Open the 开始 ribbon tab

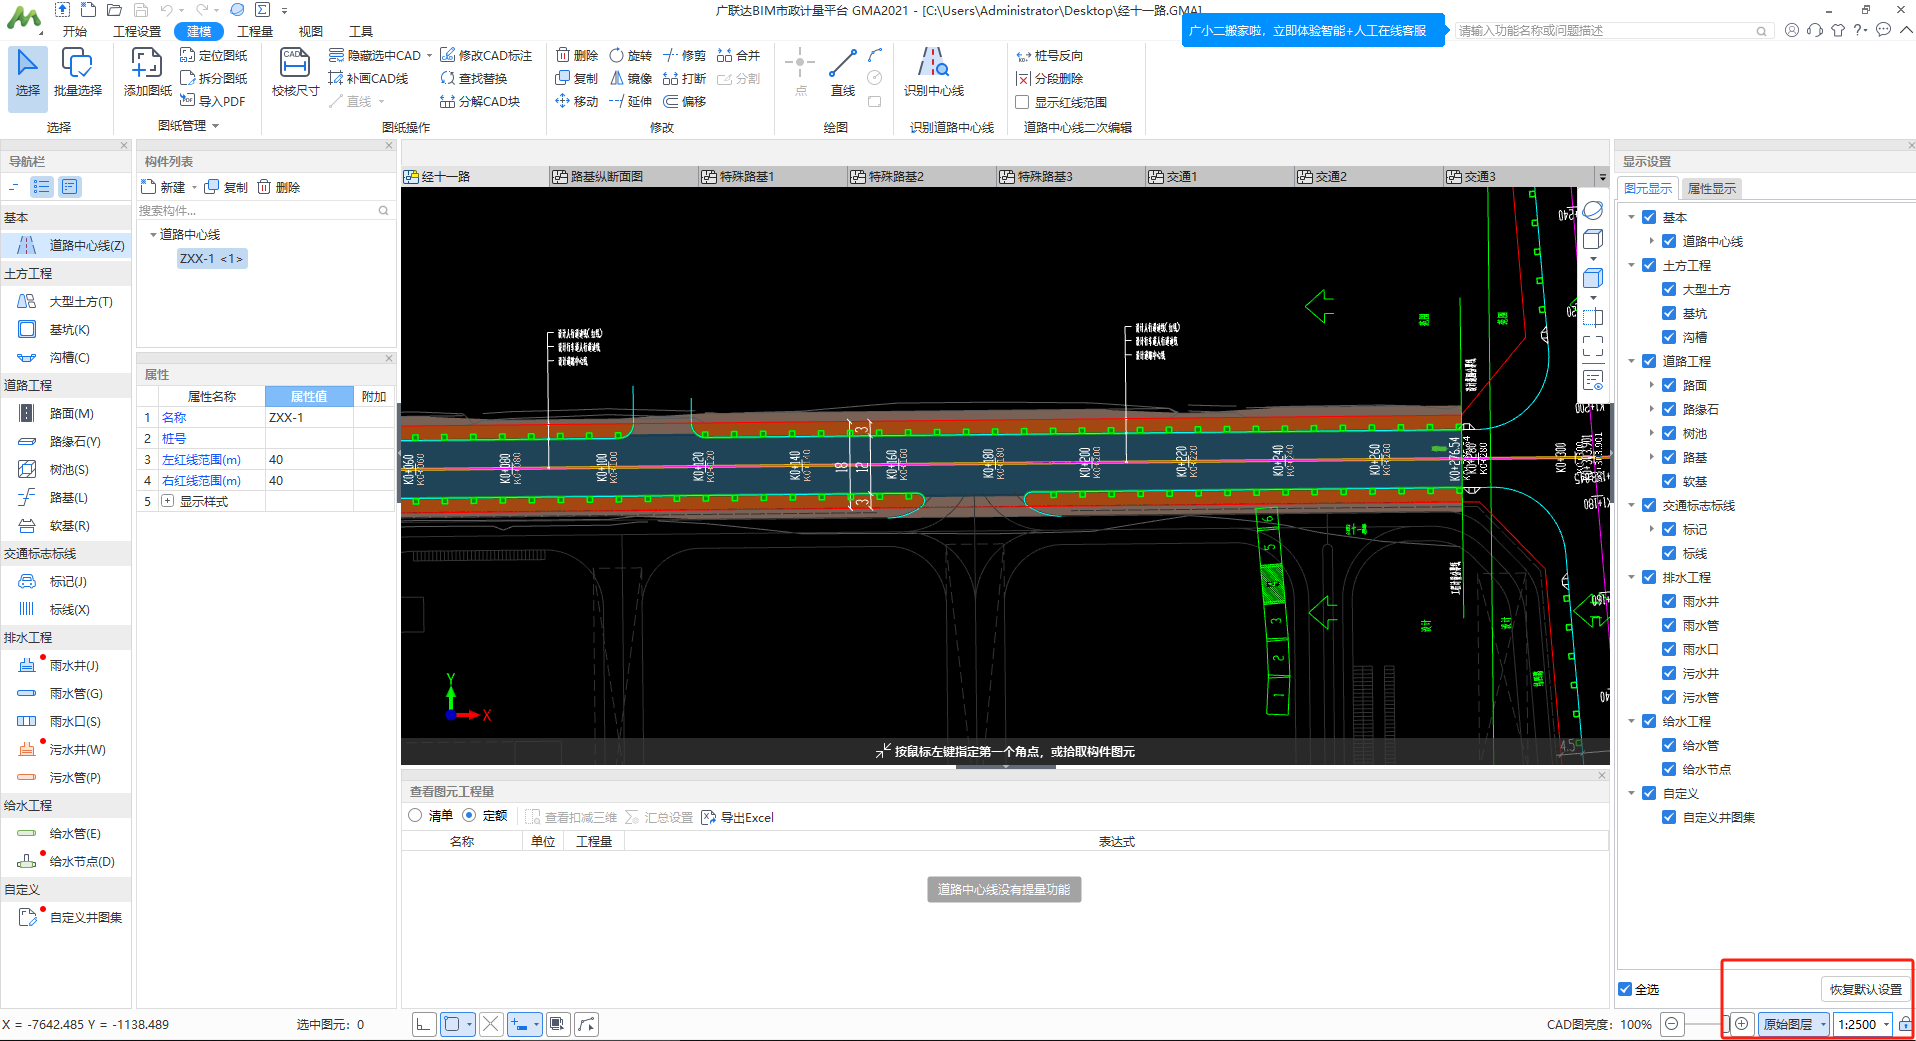coord(75,31)
